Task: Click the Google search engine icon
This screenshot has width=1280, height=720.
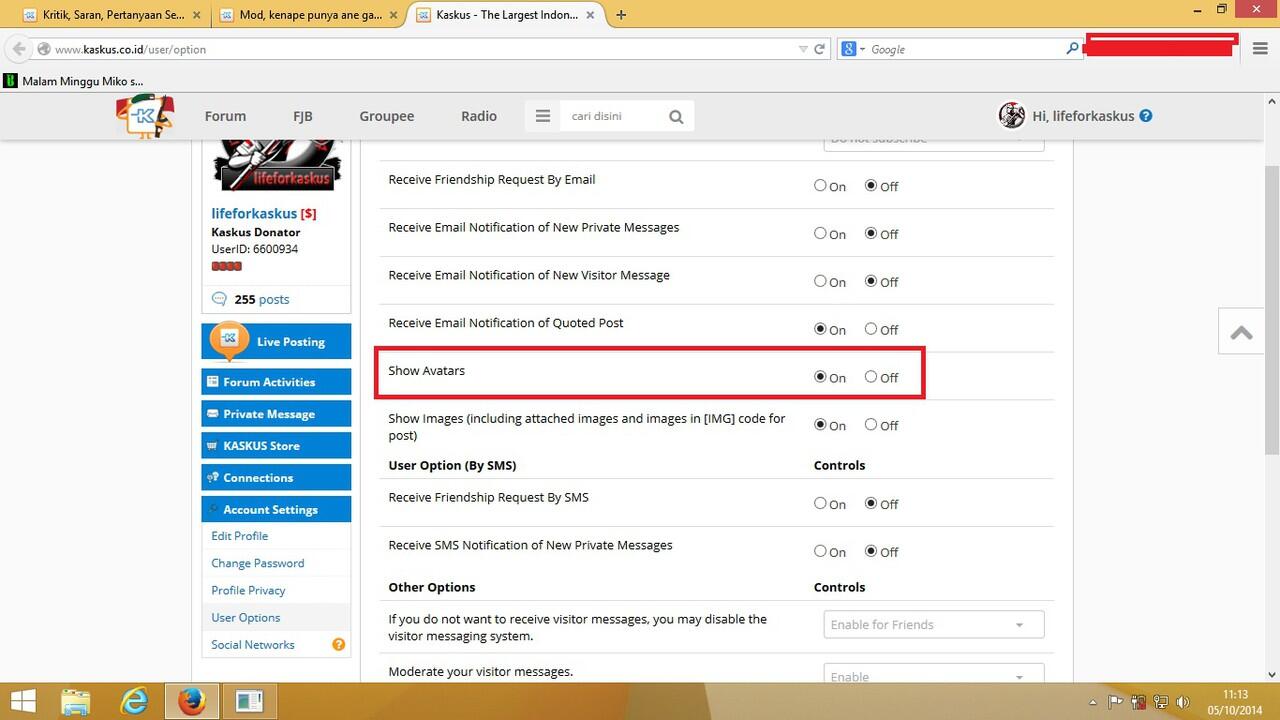Action: pyautogui.click(x=849, y=49)
